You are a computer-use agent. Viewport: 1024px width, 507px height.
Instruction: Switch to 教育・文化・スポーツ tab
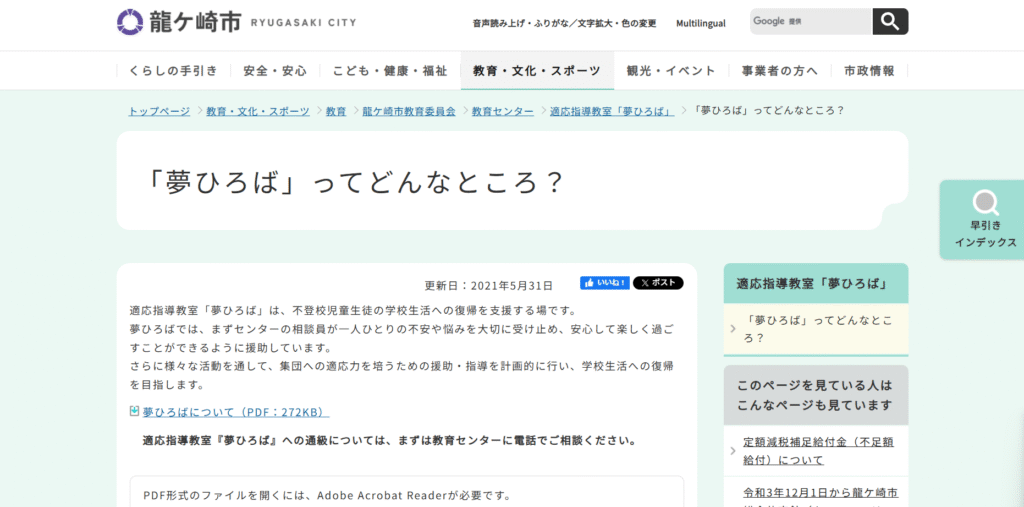[x=537, y=71]
